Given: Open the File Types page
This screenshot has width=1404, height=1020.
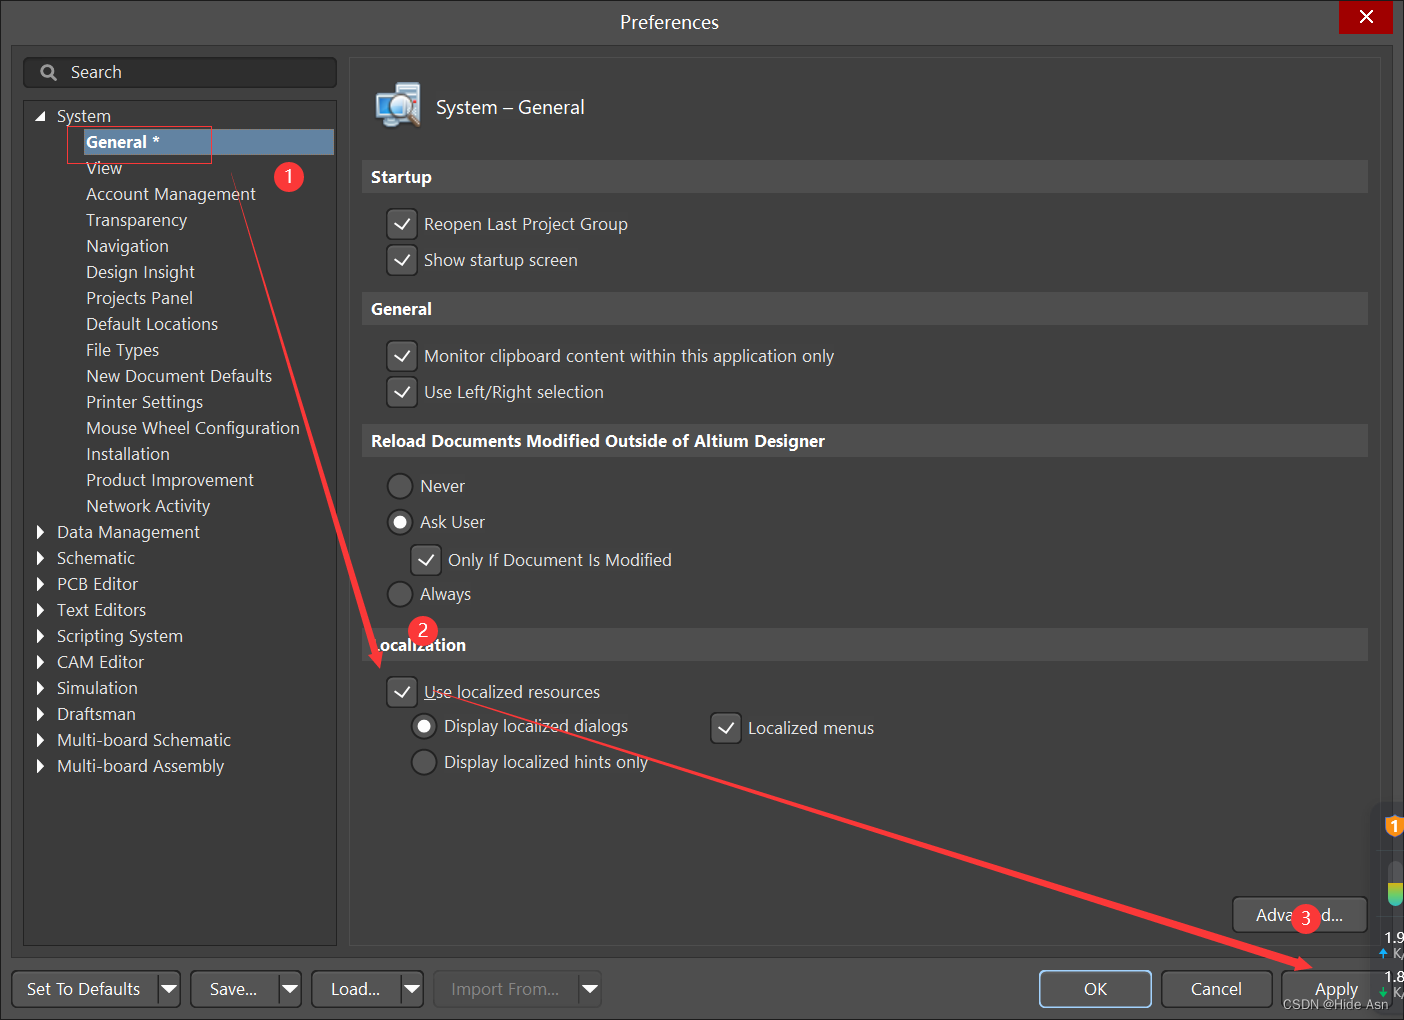Looking at the screenshot, I should click(x=122, y=350).
